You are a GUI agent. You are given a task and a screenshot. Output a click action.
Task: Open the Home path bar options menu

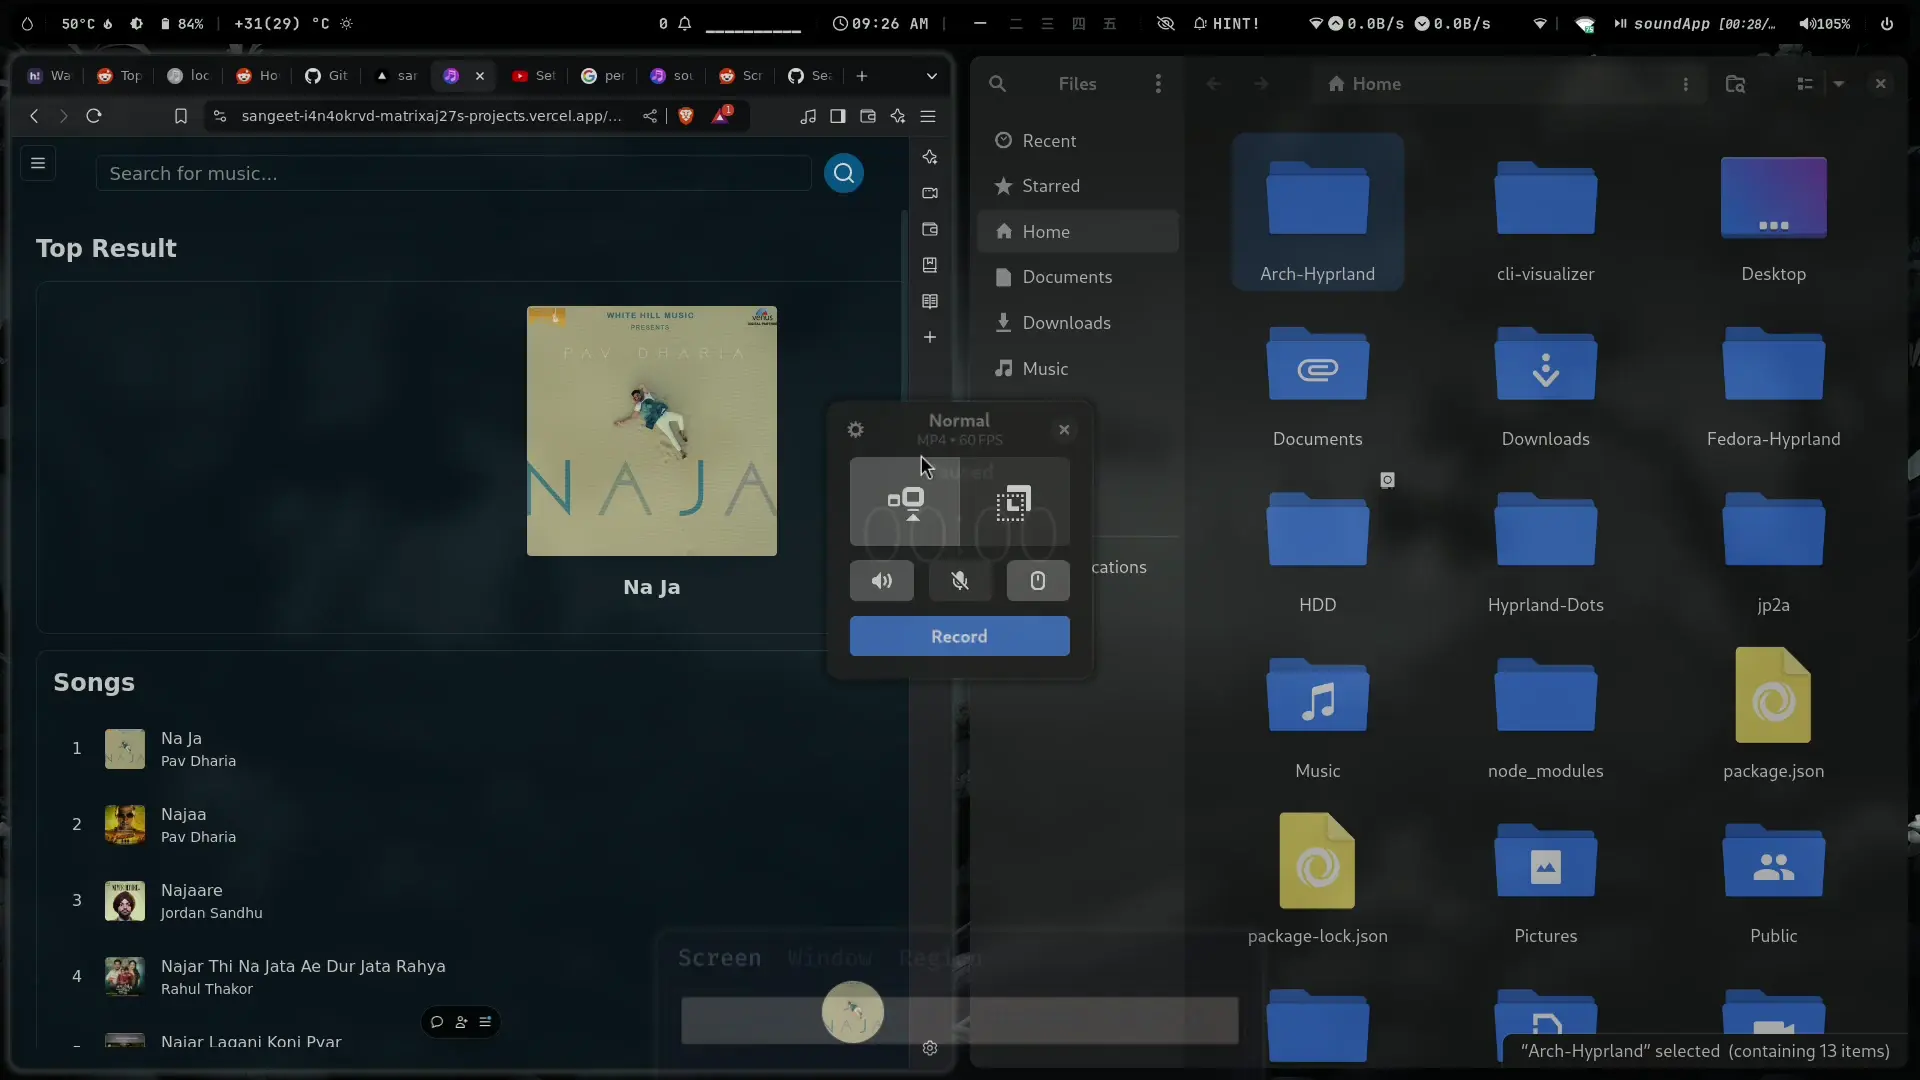(x=1685, y=84)
